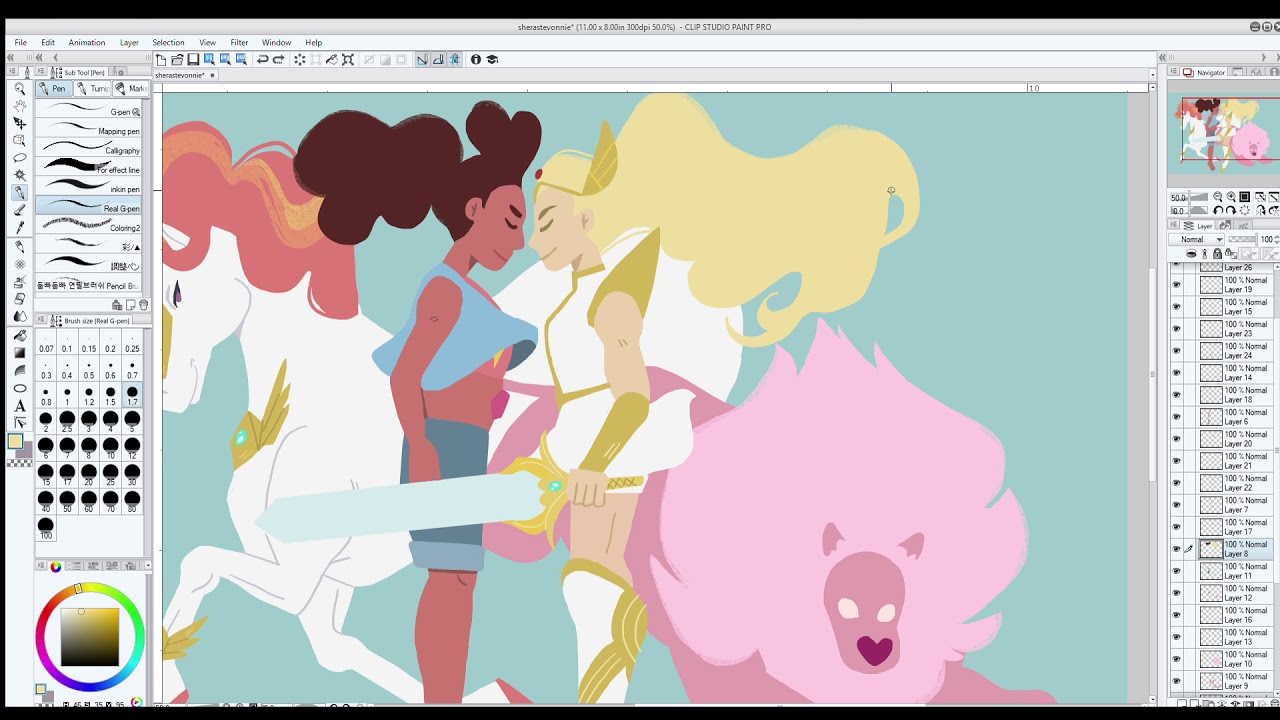1280x720 pixels.
Task: Select the Eyedropper tool
Action: pos(19,227)
